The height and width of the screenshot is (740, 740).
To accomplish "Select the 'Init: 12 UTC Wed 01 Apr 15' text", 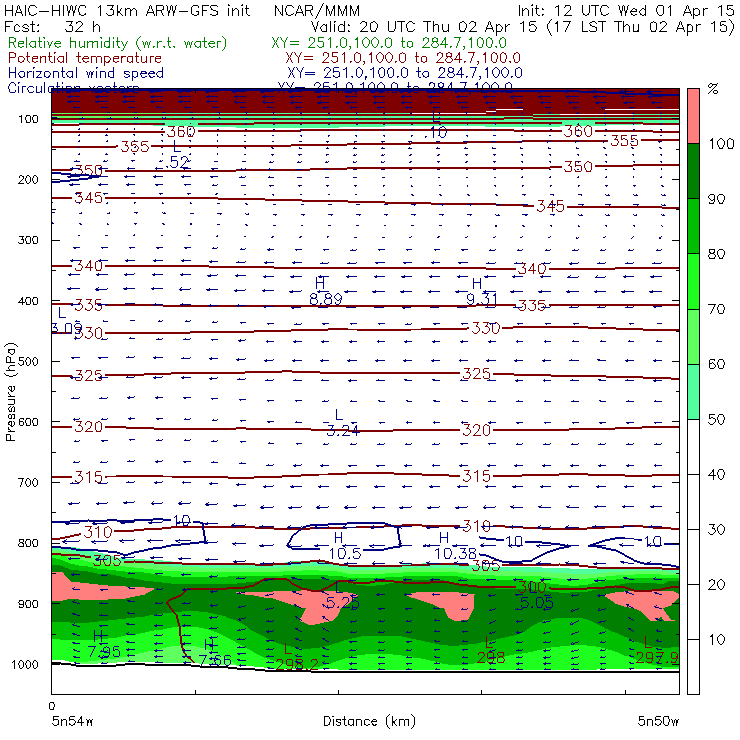I will click(x=626, y=10).
